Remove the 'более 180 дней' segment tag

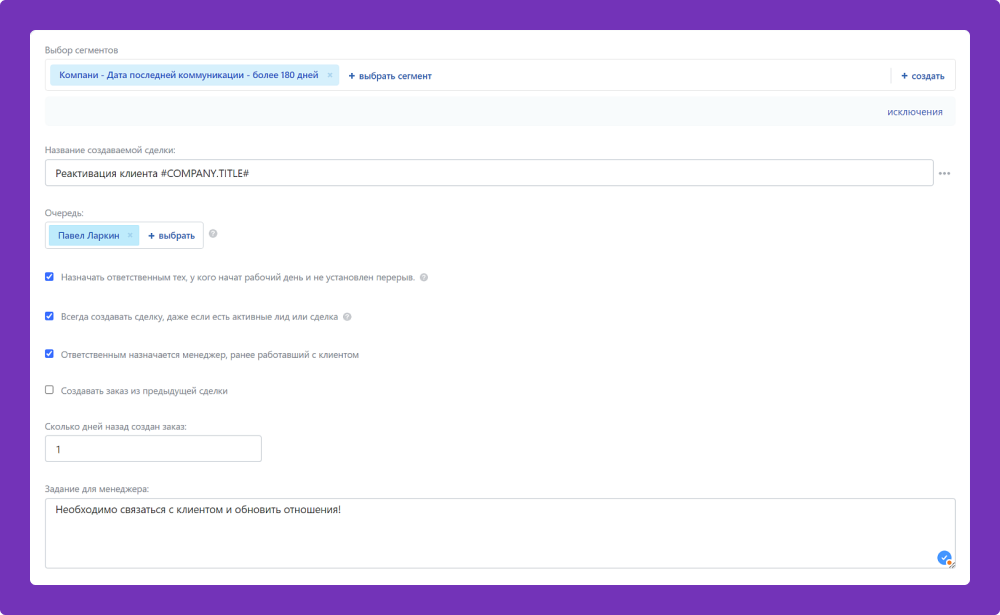point(330,75)
